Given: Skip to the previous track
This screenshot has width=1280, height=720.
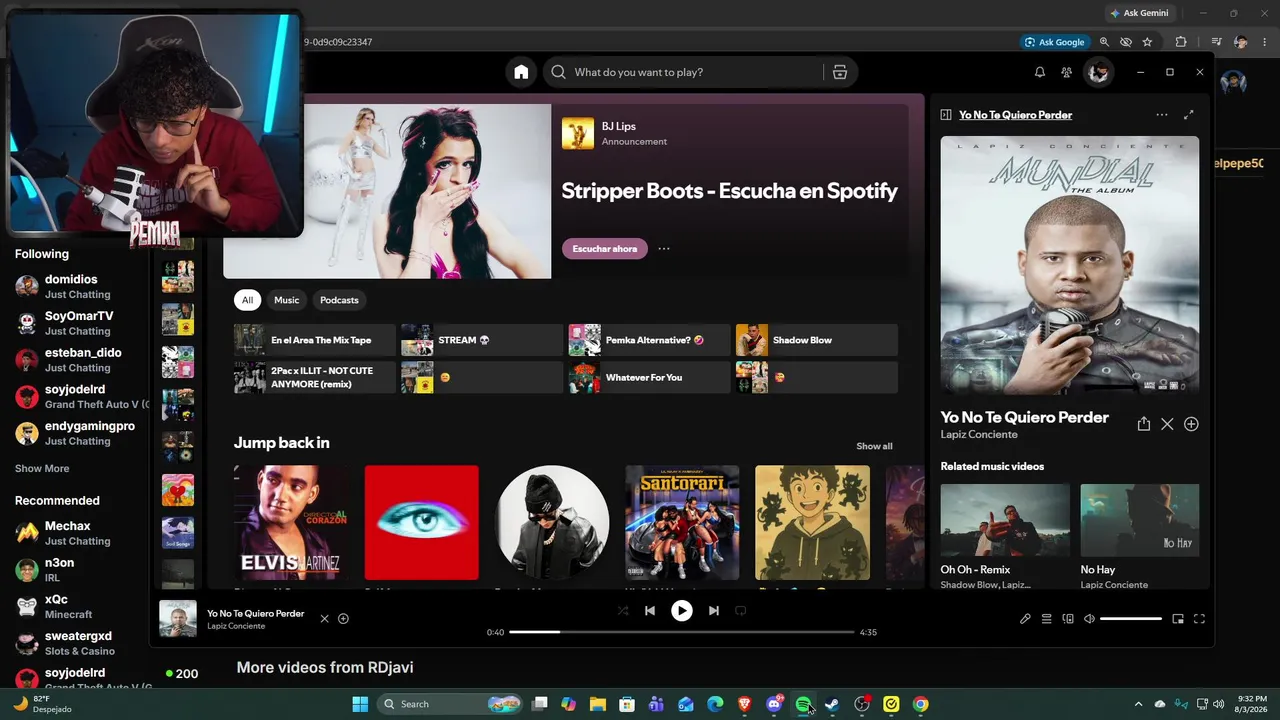Looking at the screenshot, I should pyautogui.click(x=650, y=611).
